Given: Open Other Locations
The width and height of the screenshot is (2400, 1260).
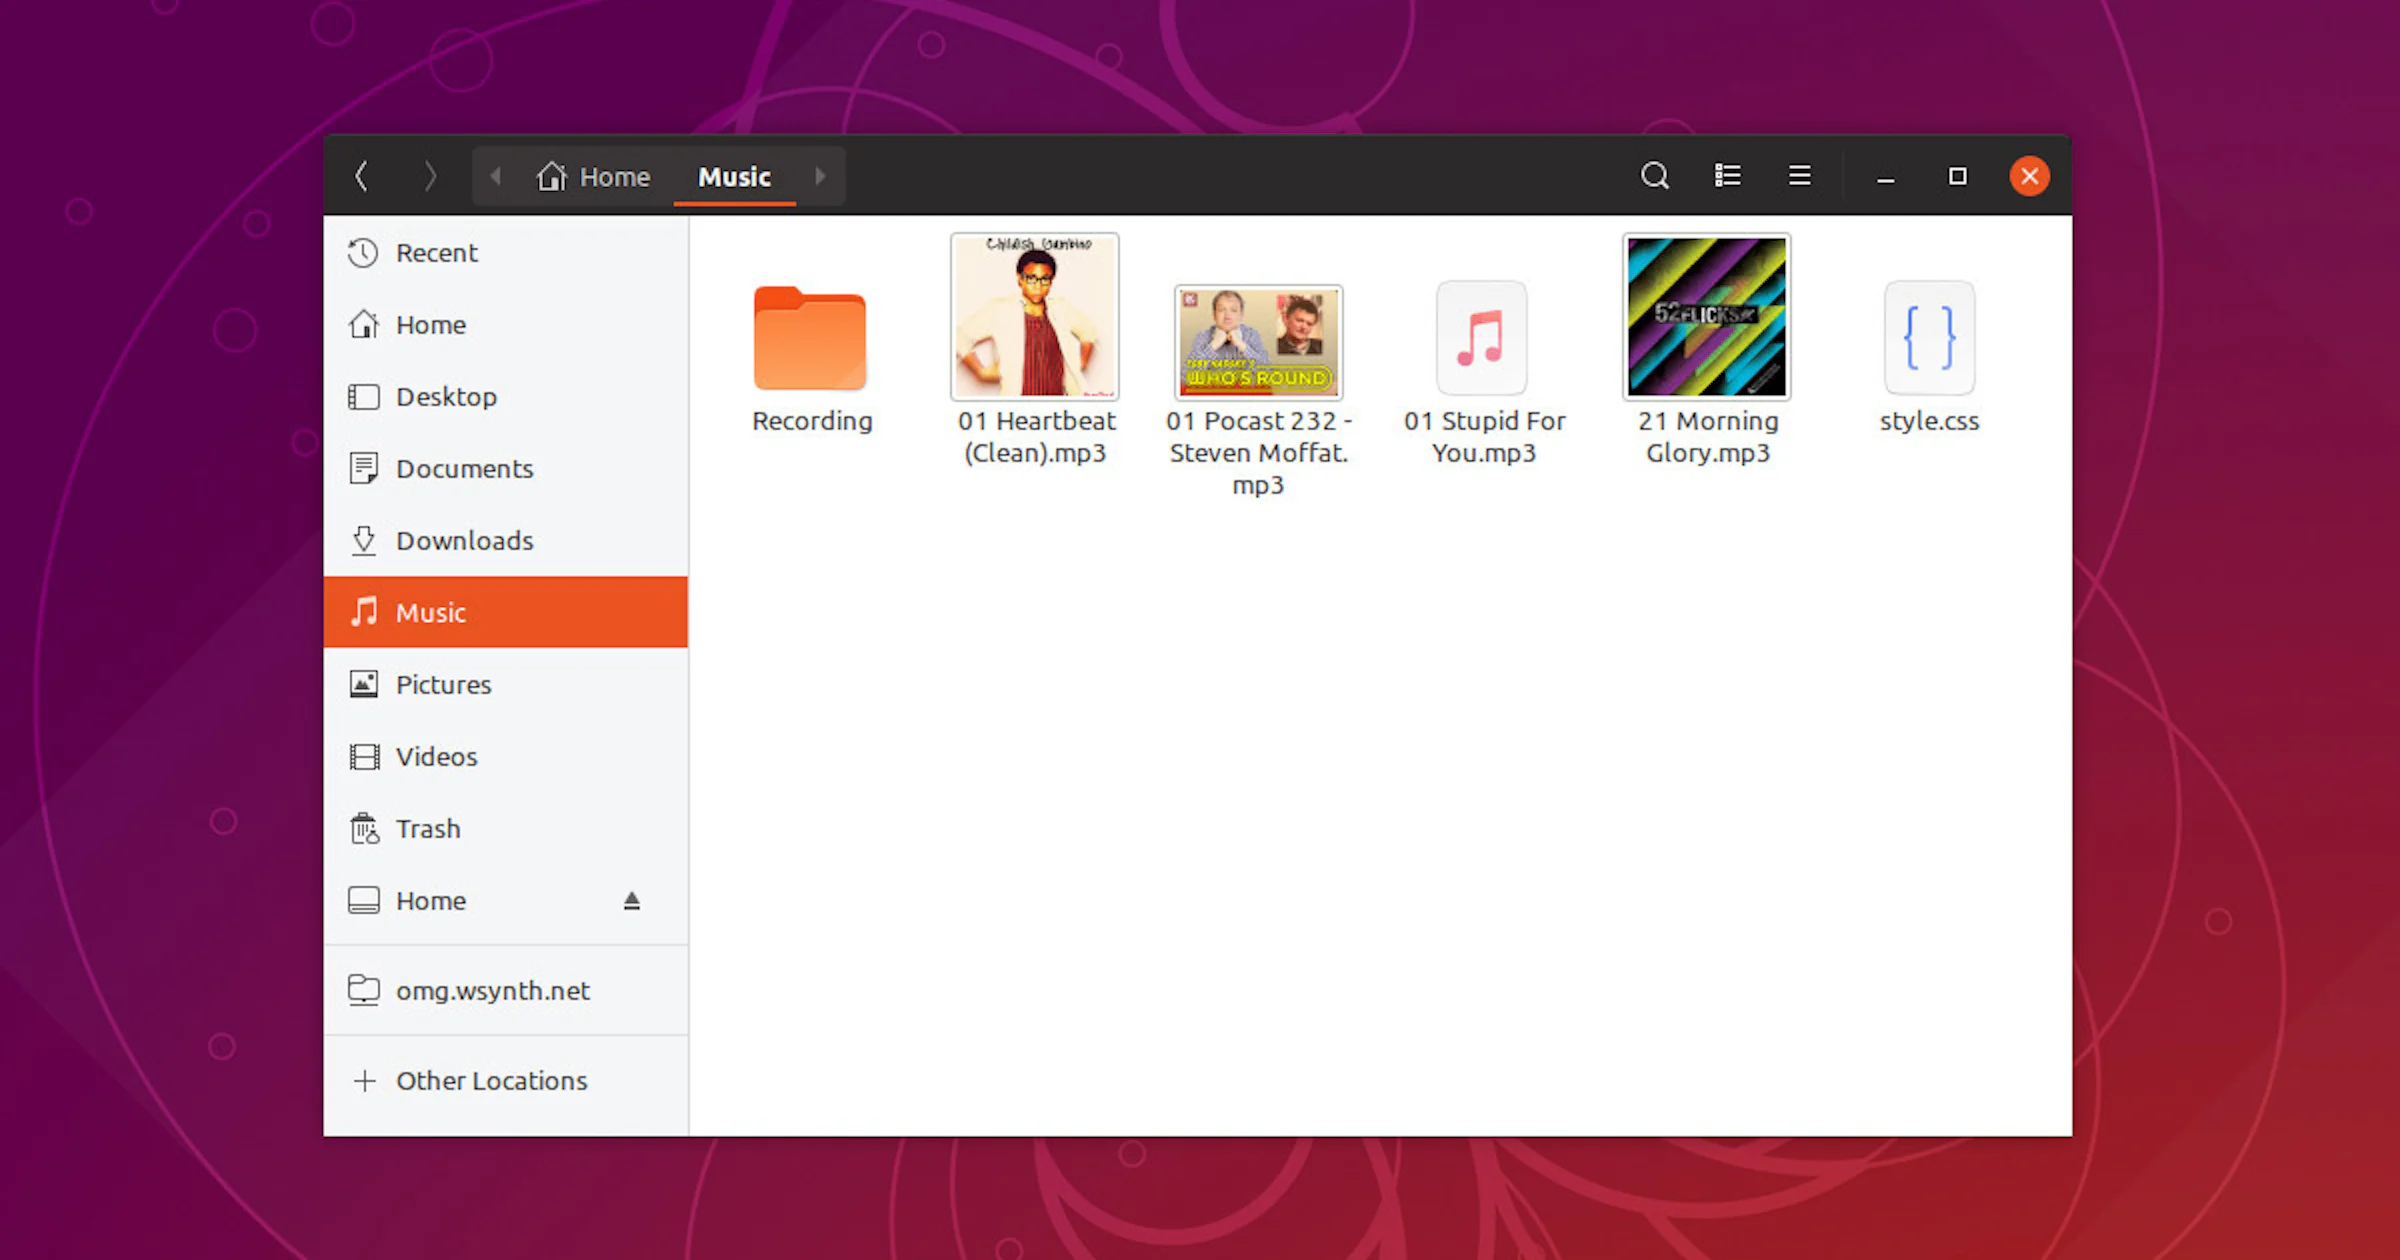Looking at the screenshot, I should click(506, 1081).
